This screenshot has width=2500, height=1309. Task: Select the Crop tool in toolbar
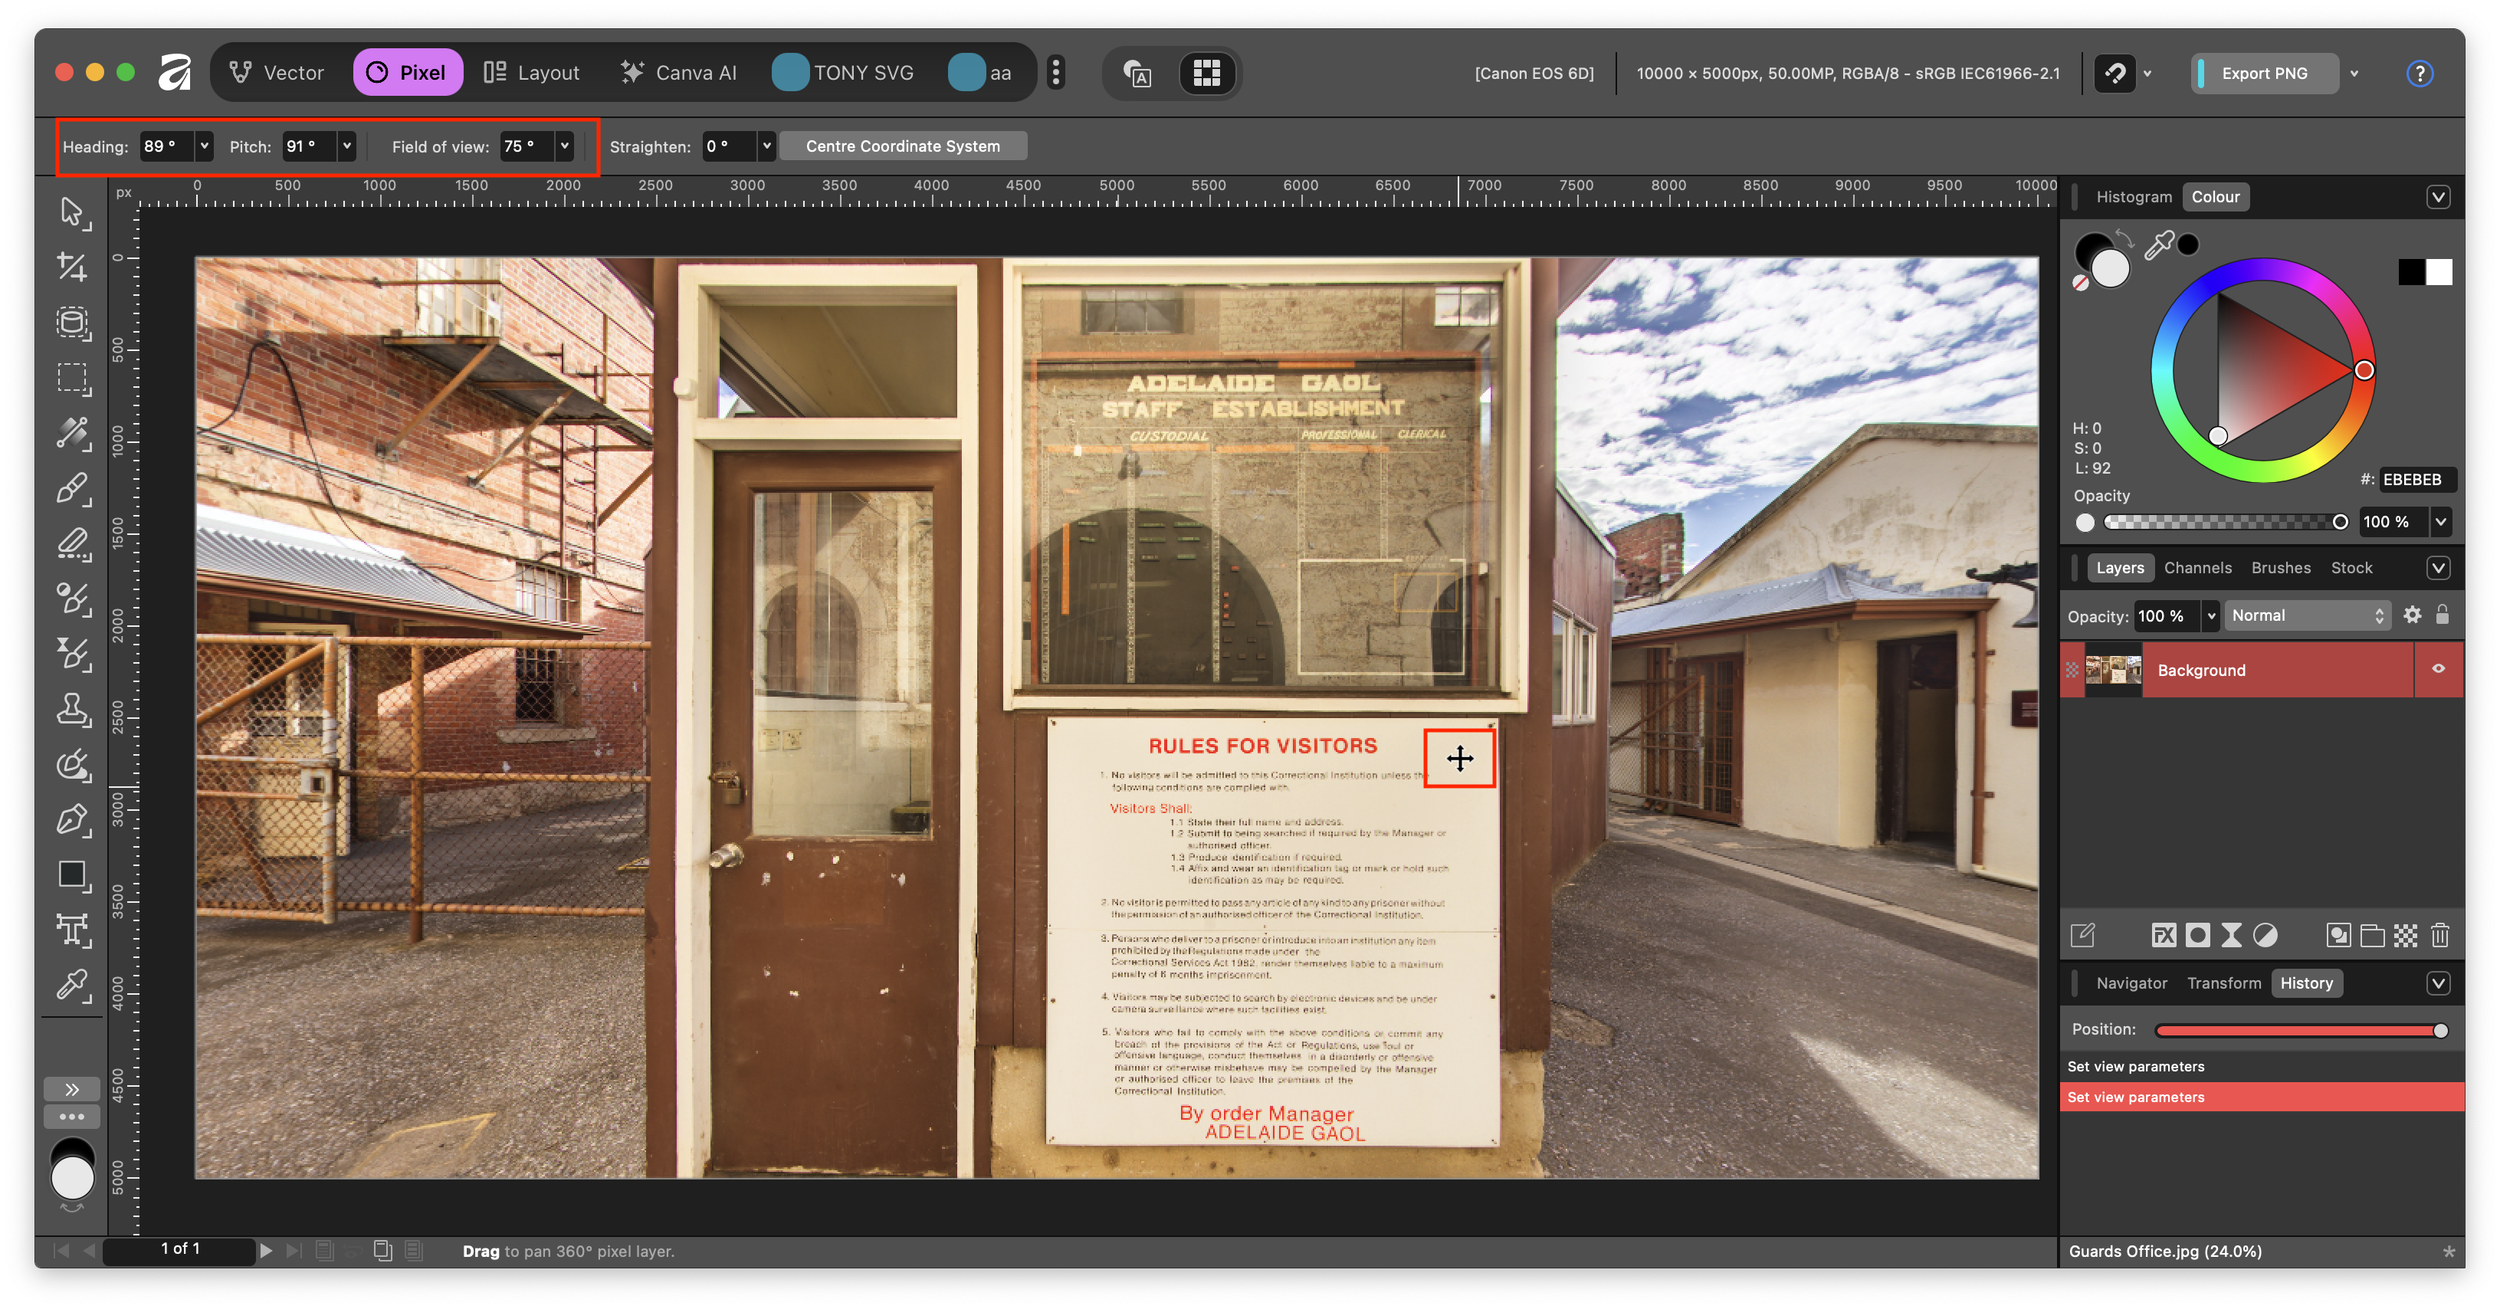[x=72, y=267]
